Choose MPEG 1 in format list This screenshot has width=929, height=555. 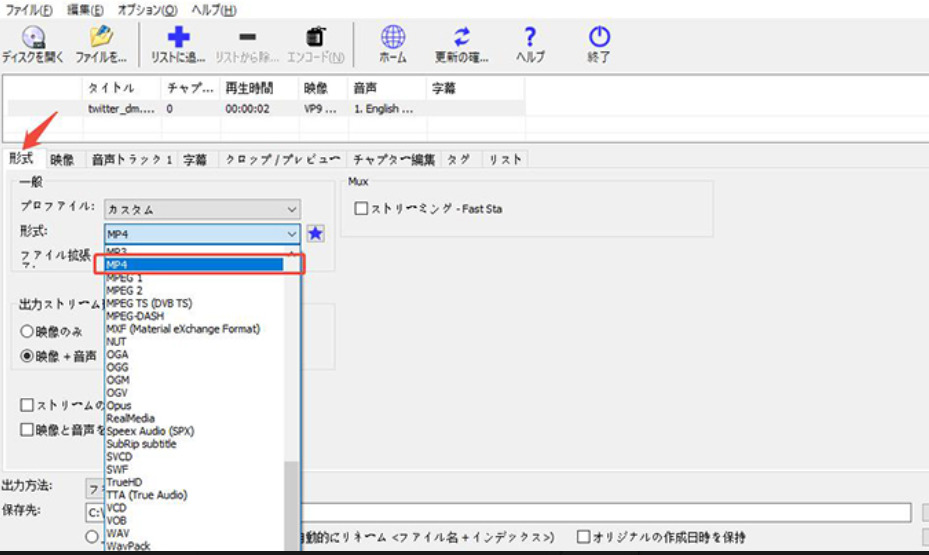[194, 278]
